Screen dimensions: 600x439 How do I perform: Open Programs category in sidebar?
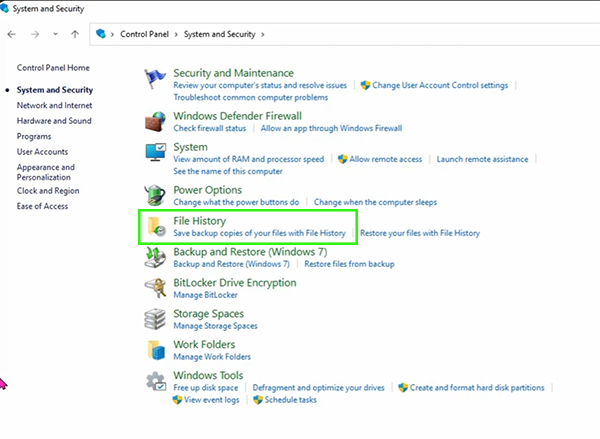(34, 136)
